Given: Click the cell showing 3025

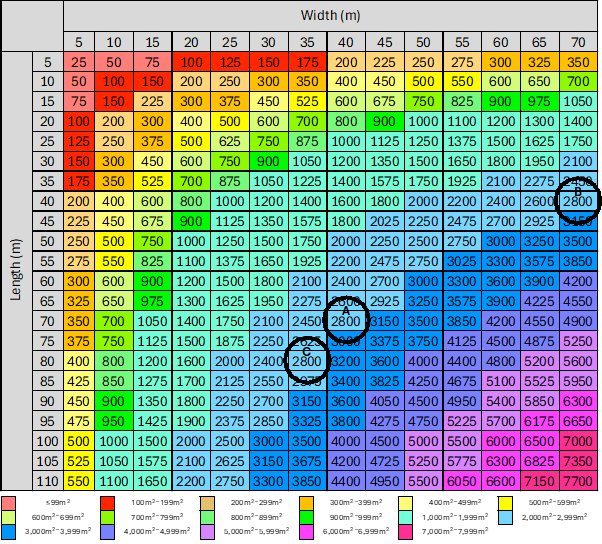Looking at the screenshot, I should point(462,261).
